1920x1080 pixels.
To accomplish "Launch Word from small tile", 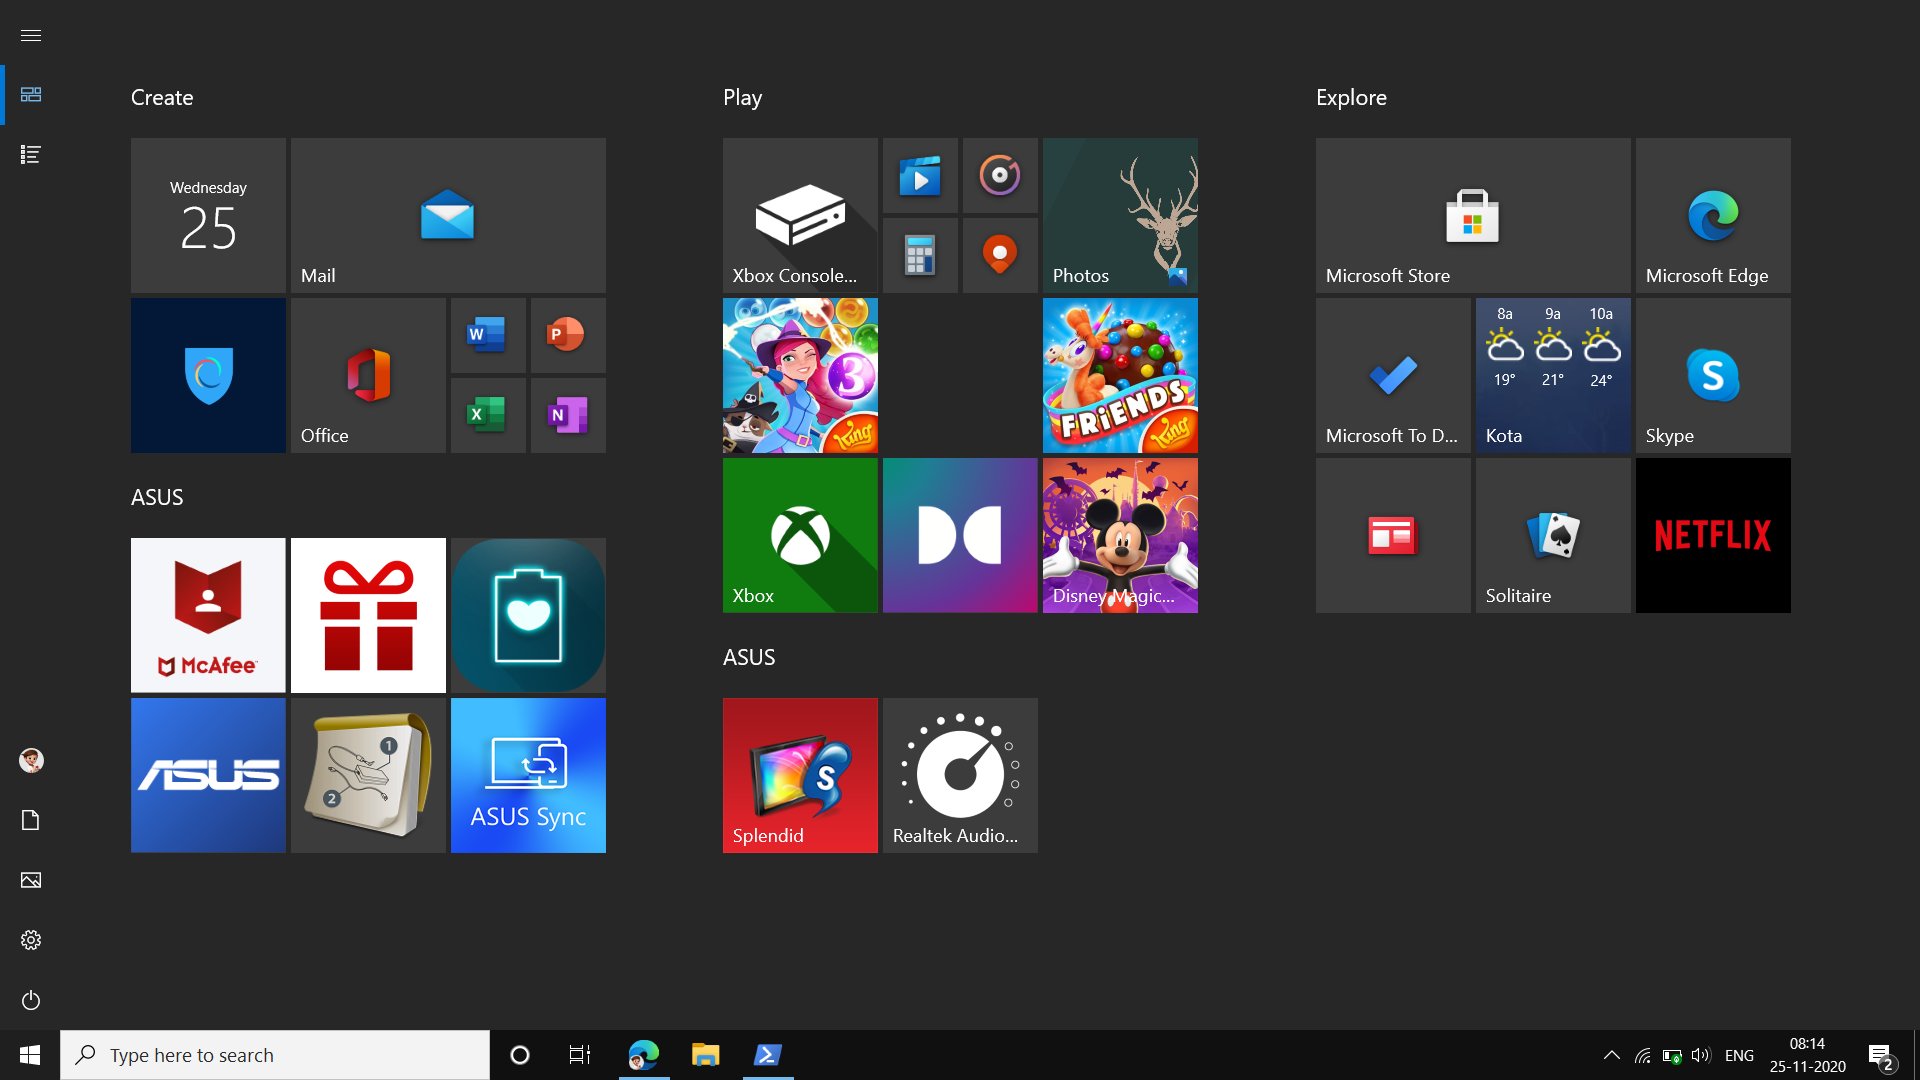I will [x=488, y=335].
